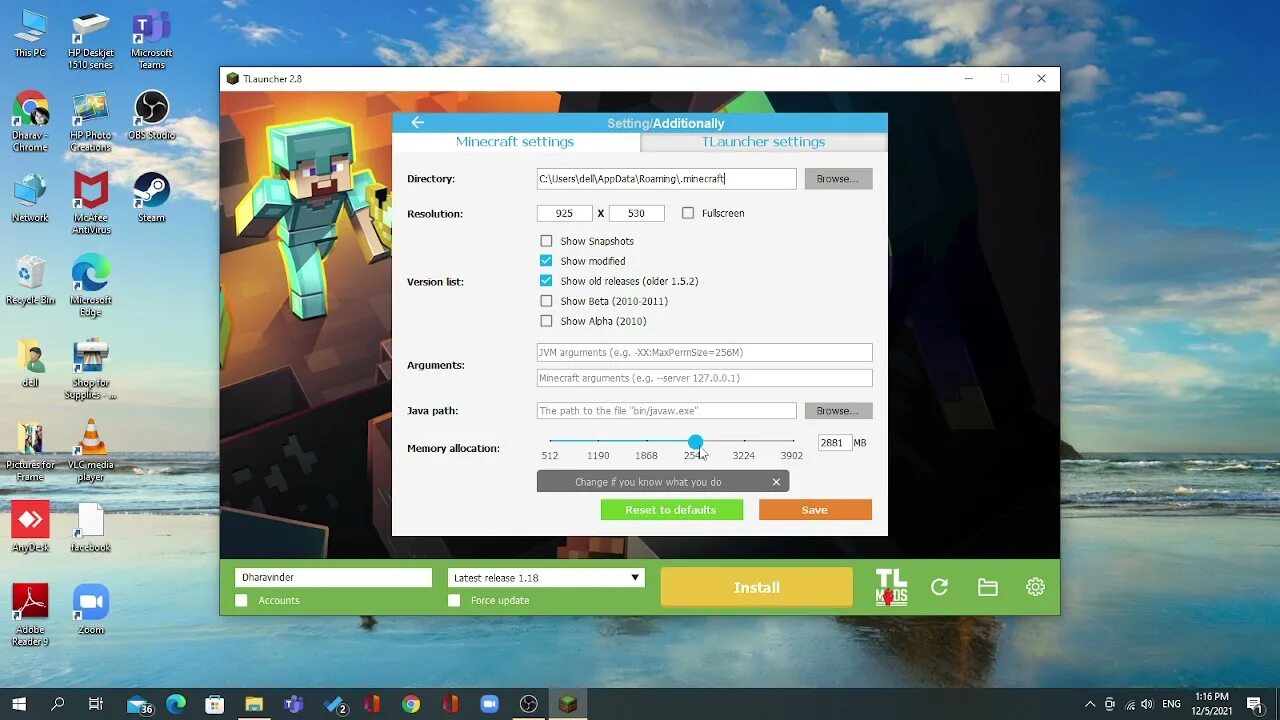The height and width of the screenshot is (720, 1280).
Task: Open Steam desktop shortcut
Action: [152, 197]
